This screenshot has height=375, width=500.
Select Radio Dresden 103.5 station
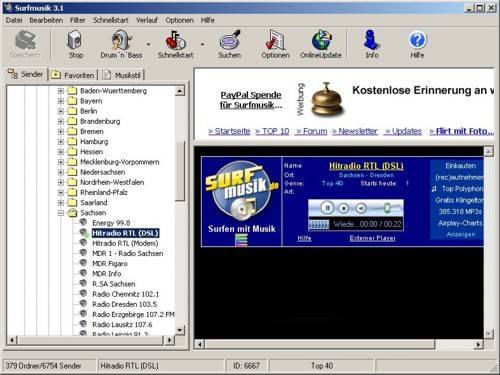click(124, 304)
